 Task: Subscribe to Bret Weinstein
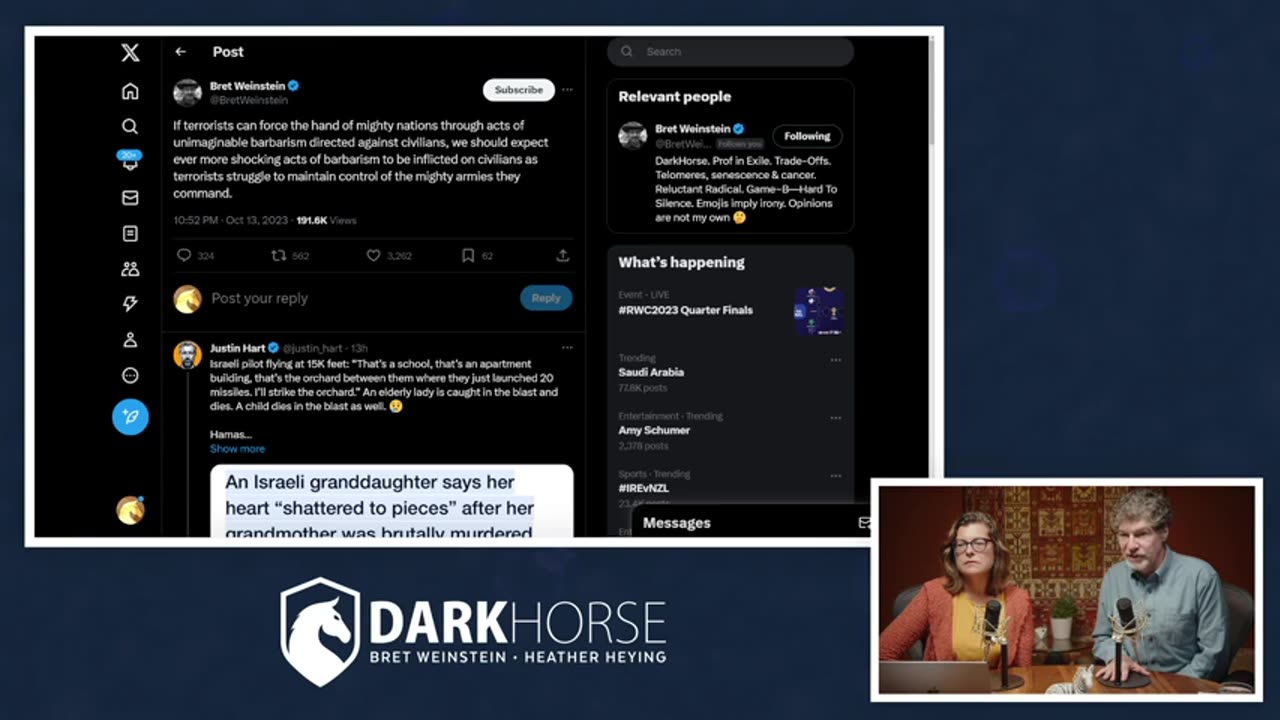pyautogui.click(x=518, y=90)
